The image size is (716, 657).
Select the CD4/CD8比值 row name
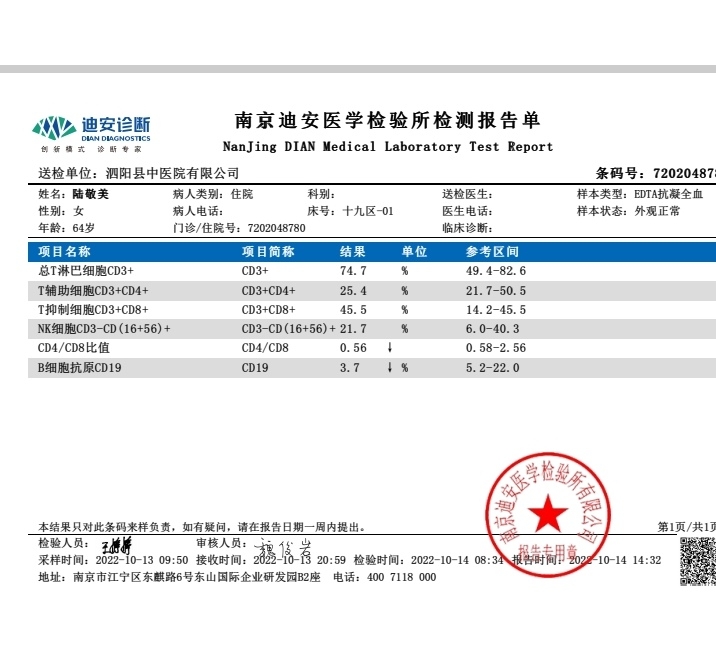click(74, 348)
